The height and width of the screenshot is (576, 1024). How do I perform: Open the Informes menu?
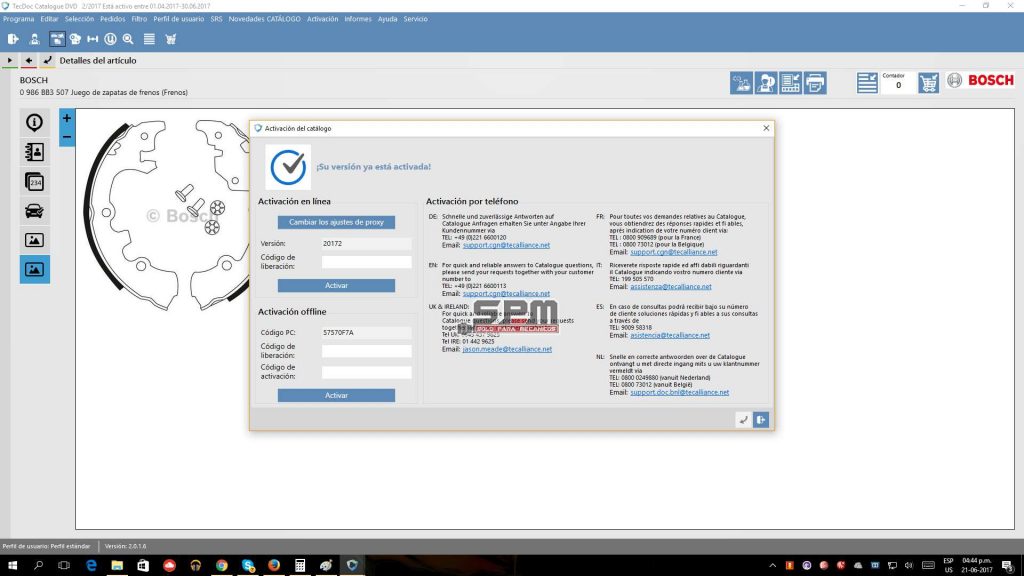(358, 19)
